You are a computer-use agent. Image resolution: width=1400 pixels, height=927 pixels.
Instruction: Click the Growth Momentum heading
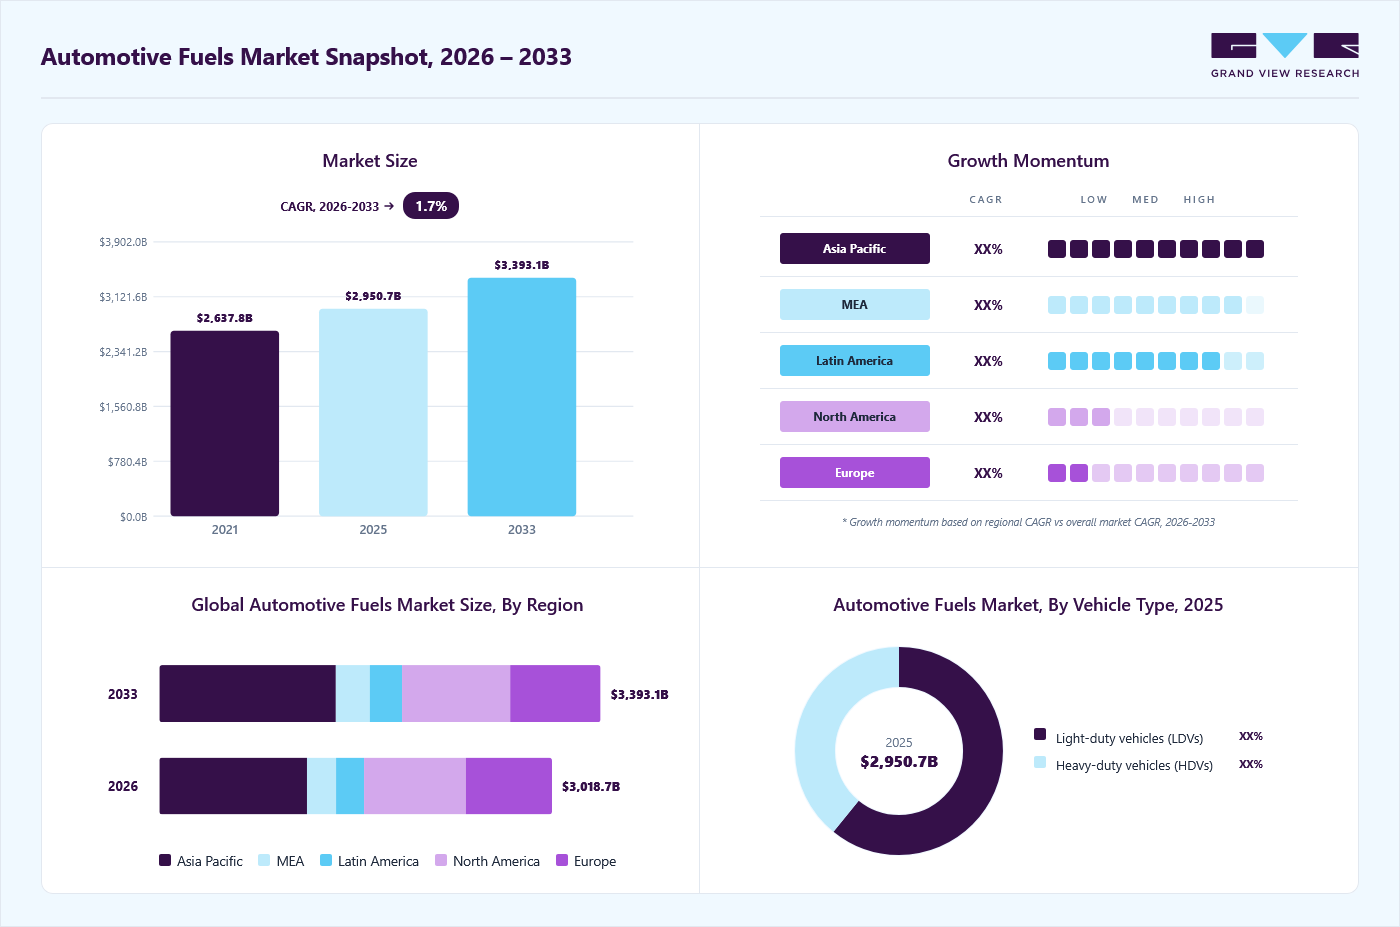[x=1028, y=161]
